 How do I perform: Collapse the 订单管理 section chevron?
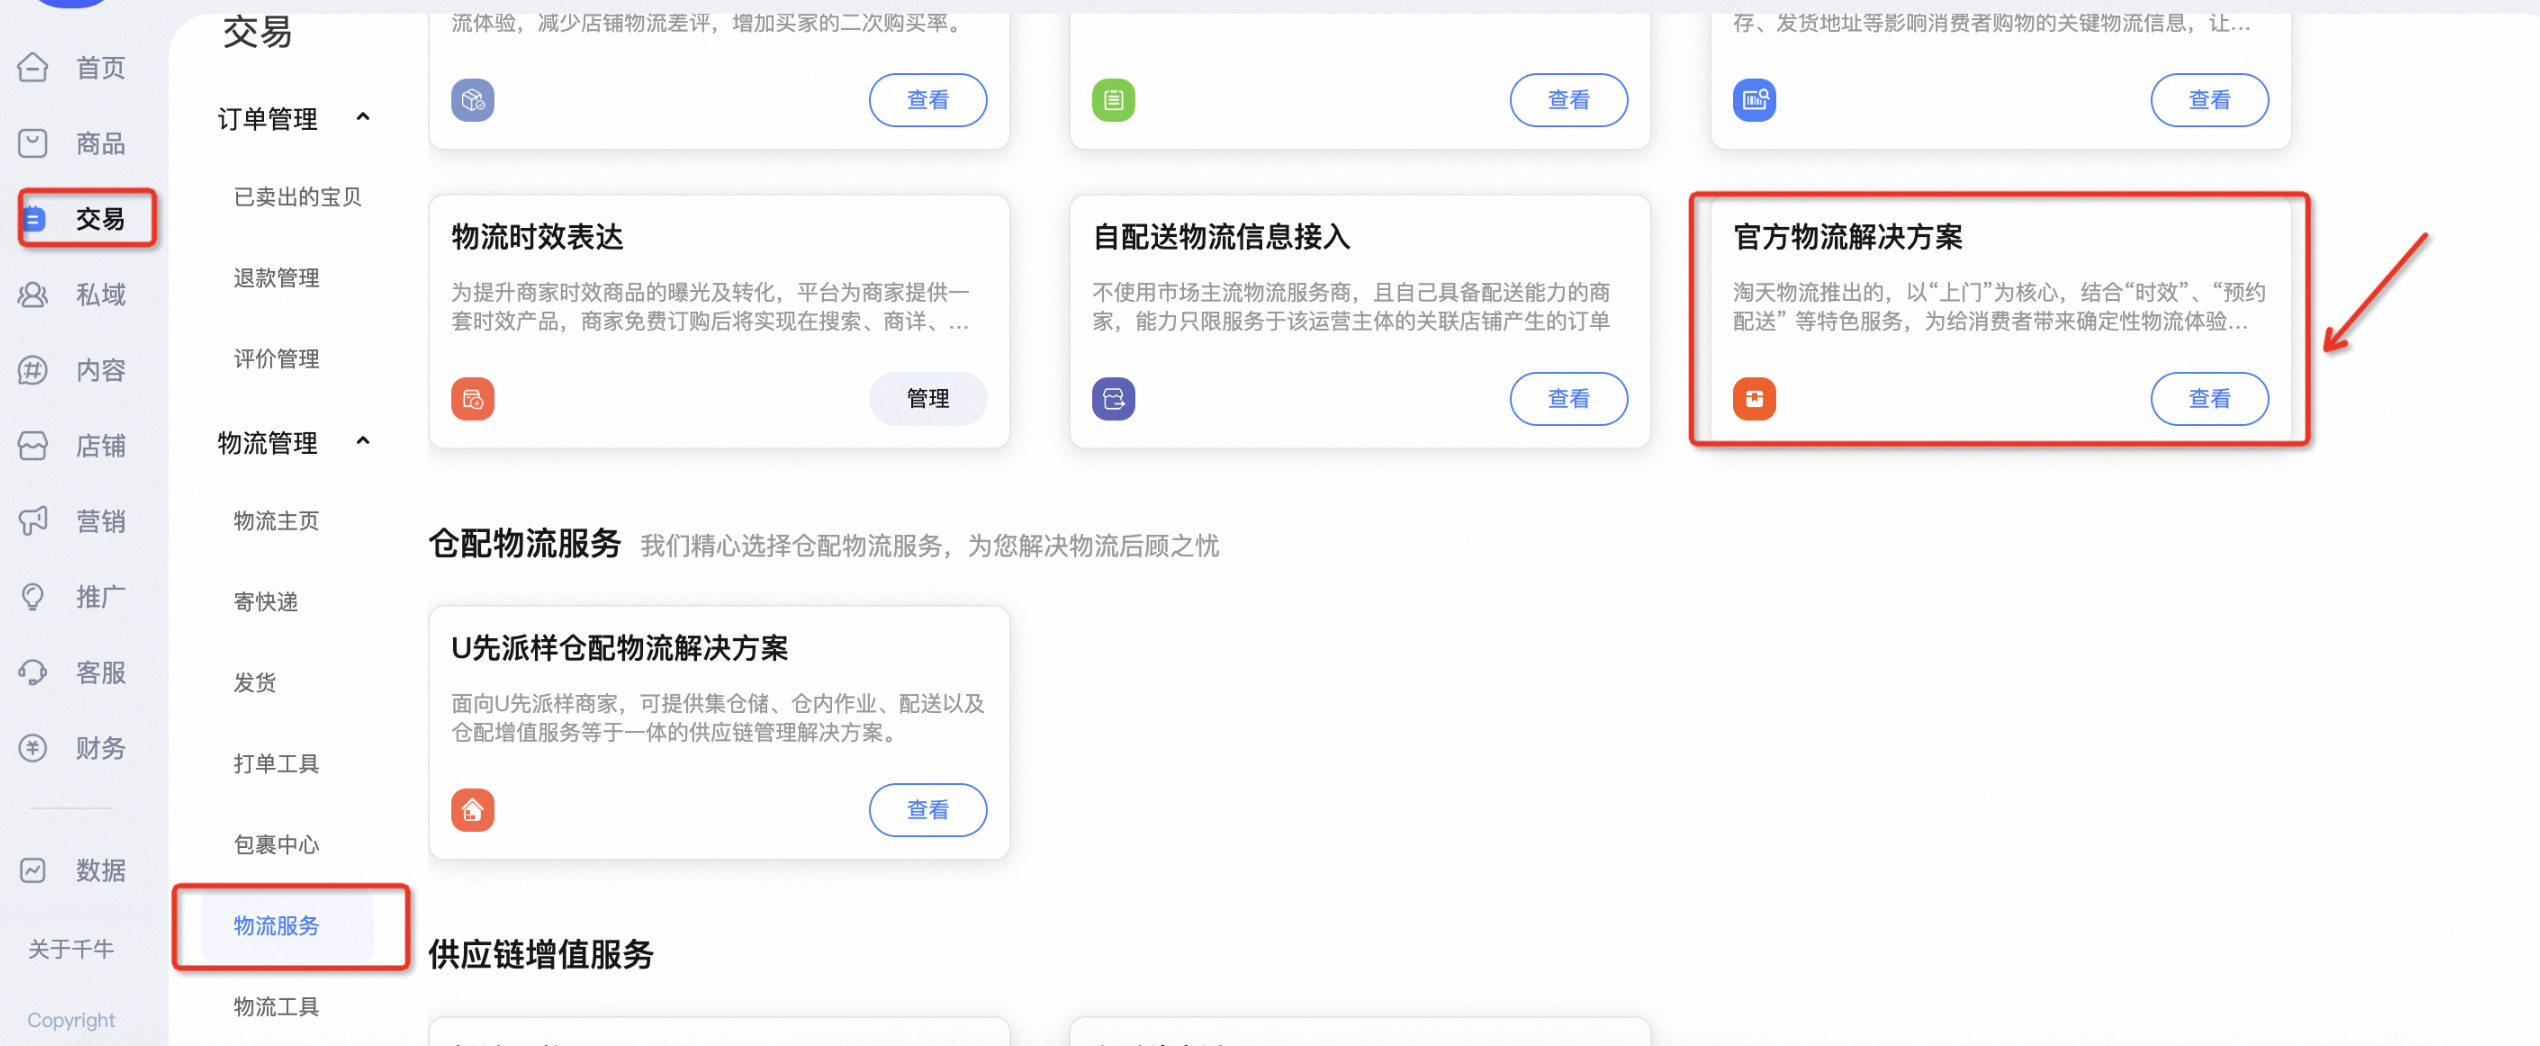(x=363, y=118)
